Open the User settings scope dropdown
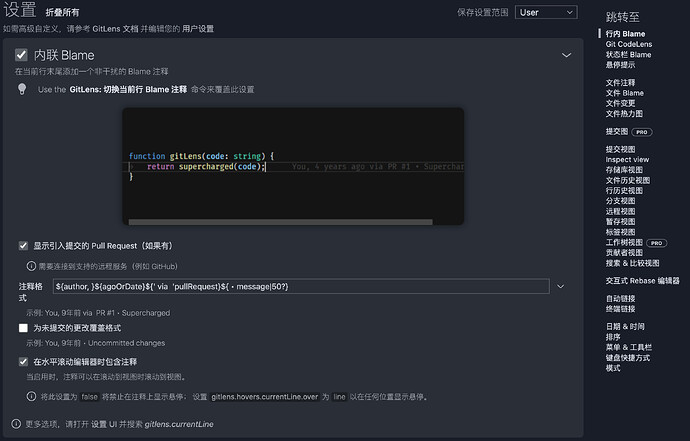The width and height of the screenshot is (690, 441). click(x=546, y=12)
